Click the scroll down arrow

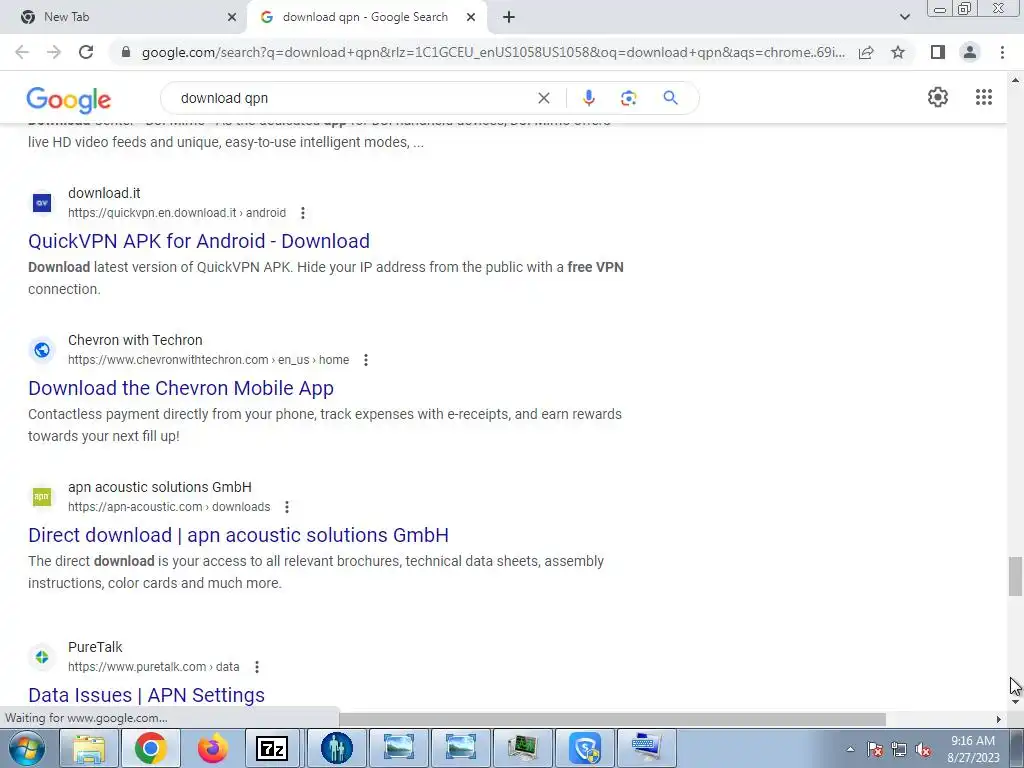tap(1015, 702)
